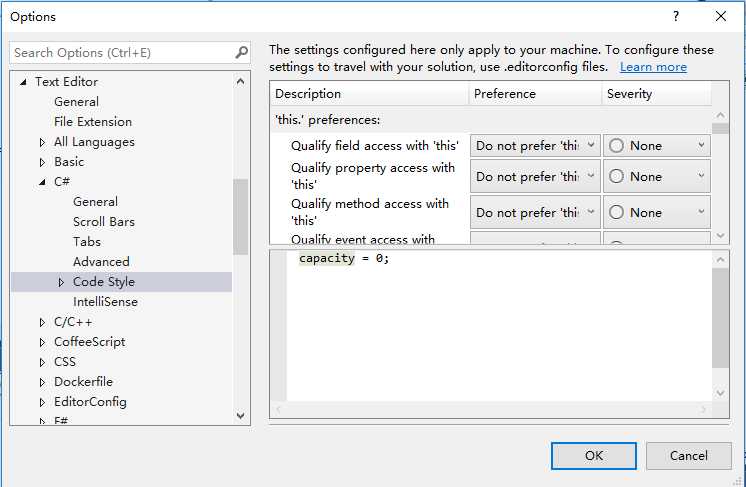Expand the C/C++ node
746x487 pixels.
(x=42, y=322)
